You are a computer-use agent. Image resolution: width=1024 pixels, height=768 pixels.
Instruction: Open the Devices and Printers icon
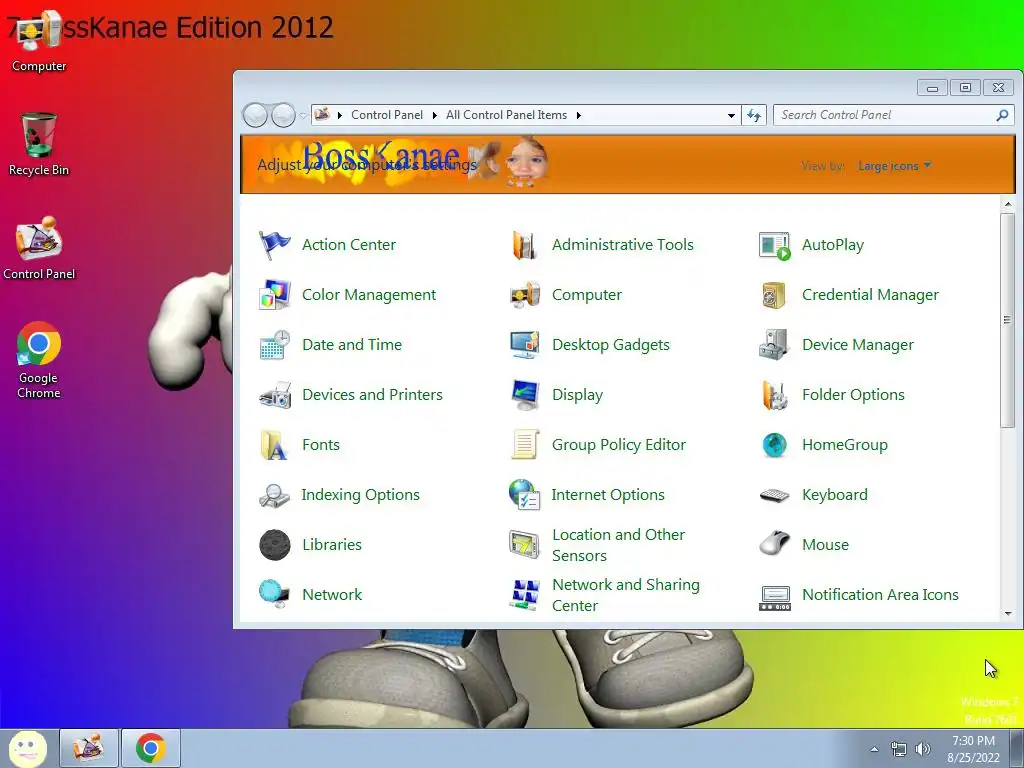(274, 395)
